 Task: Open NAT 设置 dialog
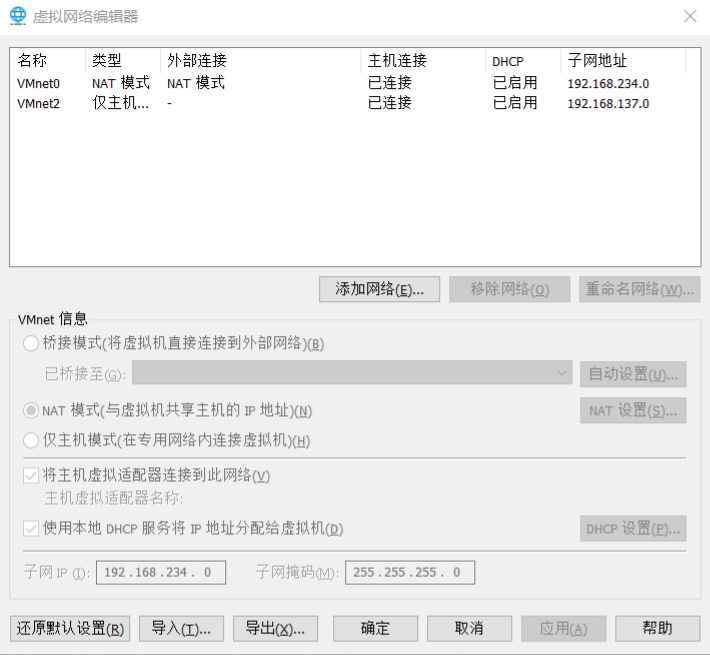tap(633, 410)
